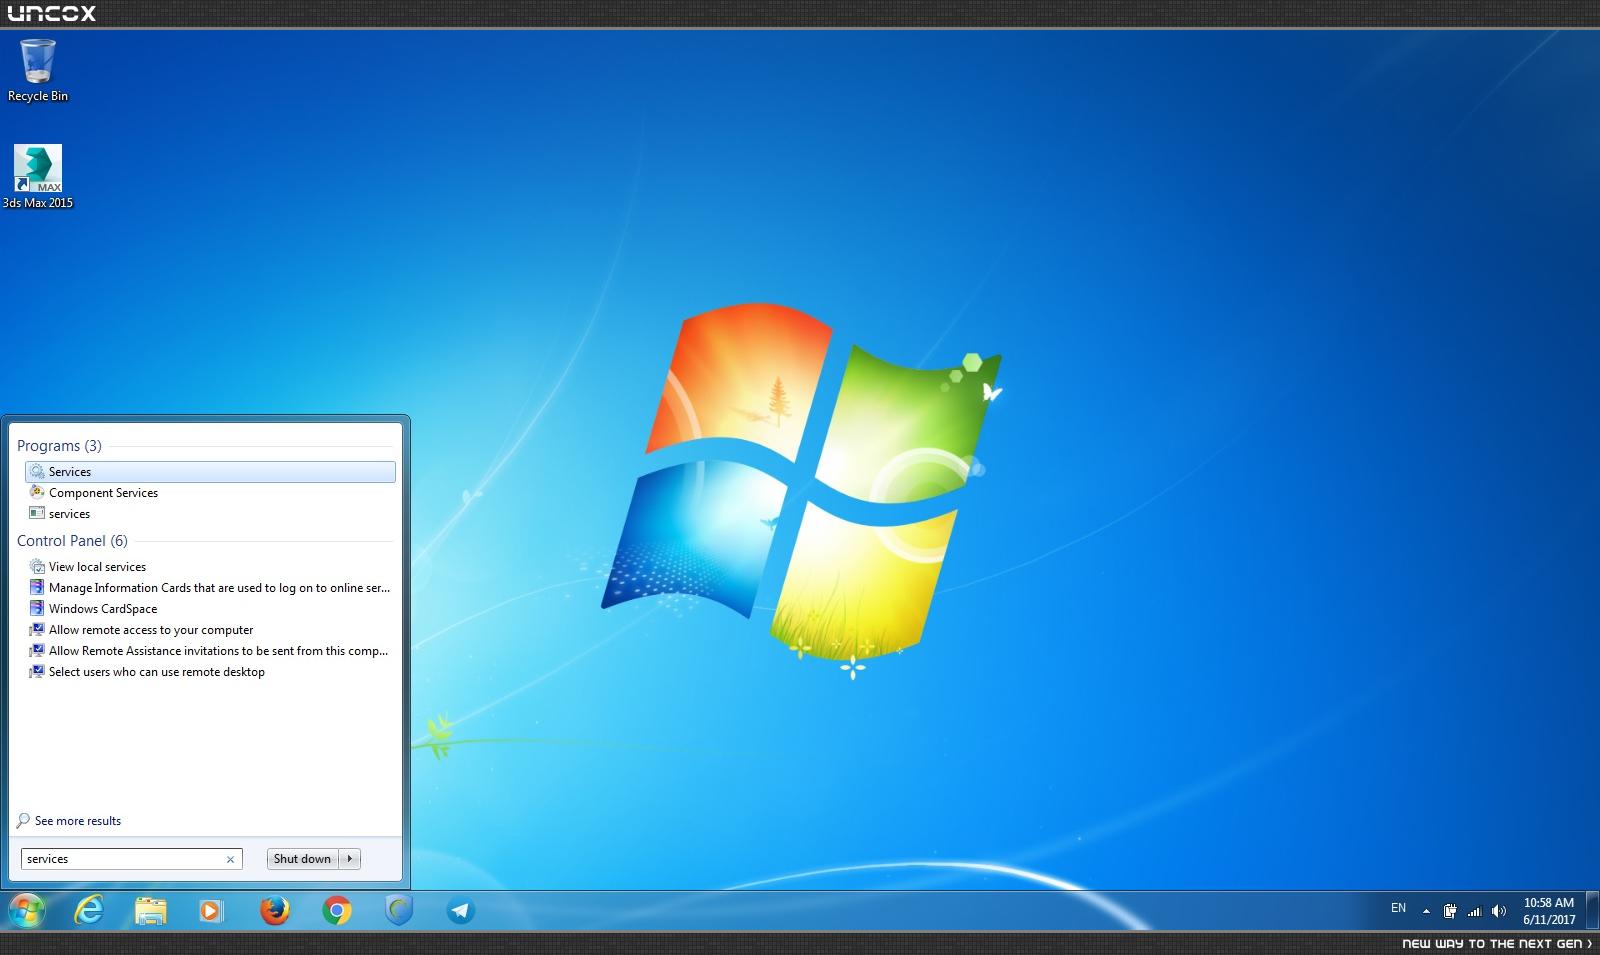Clear the search box with the X

tap(231, 859)
